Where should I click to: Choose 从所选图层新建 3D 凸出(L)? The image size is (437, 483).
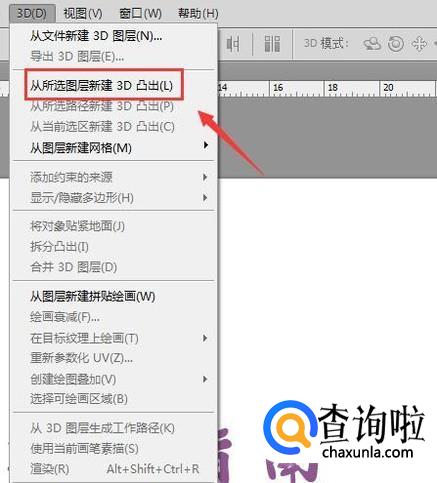[x=104, y=84]
